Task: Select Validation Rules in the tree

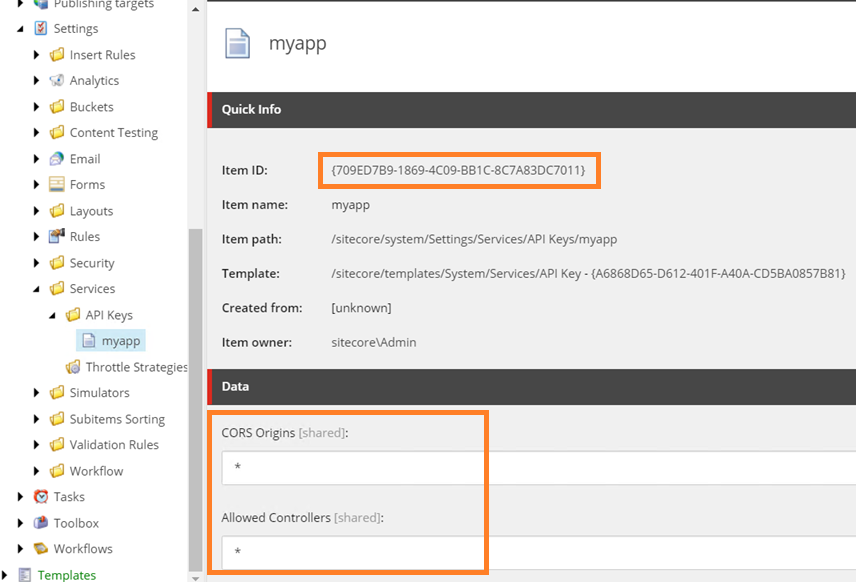Action: pos(114,445)
